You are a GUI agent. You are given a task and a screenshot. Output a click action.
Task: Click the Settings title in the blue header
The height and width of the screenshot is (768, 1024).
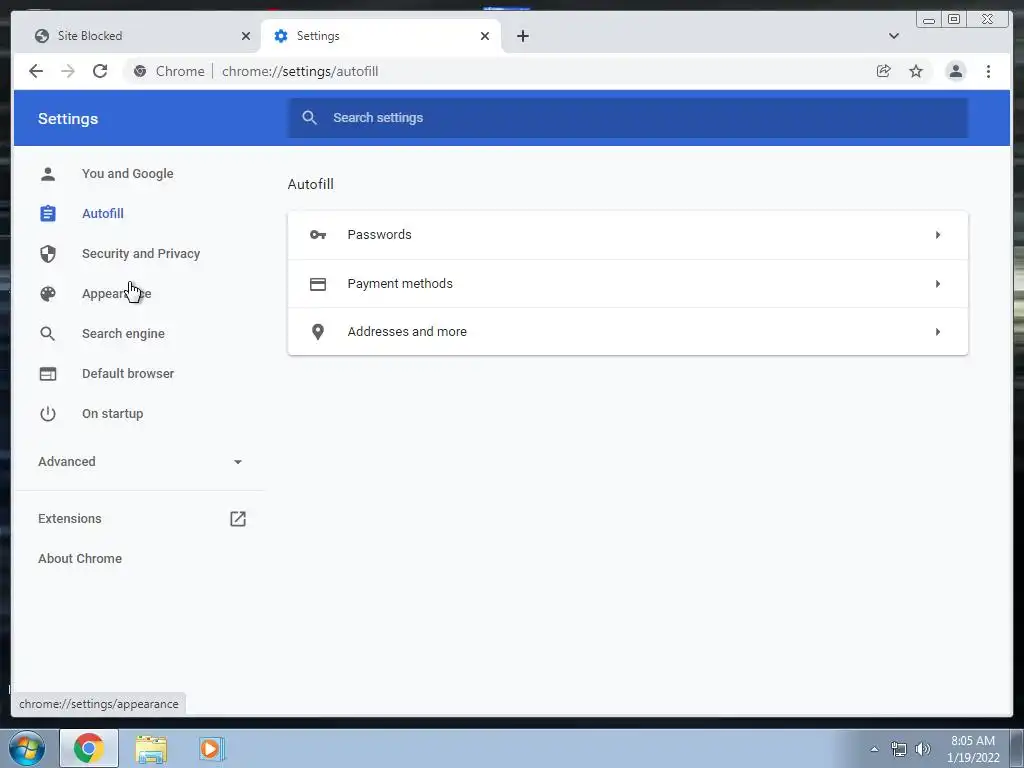point(68,119)
